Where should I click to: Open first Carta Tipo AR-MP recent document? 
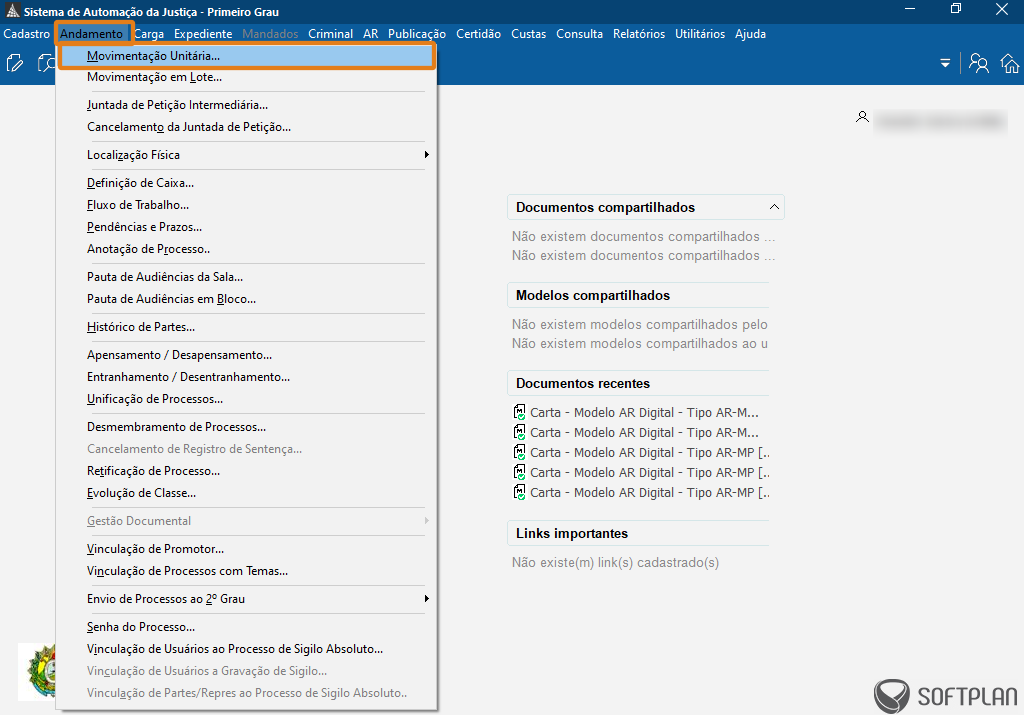(641, 453)
